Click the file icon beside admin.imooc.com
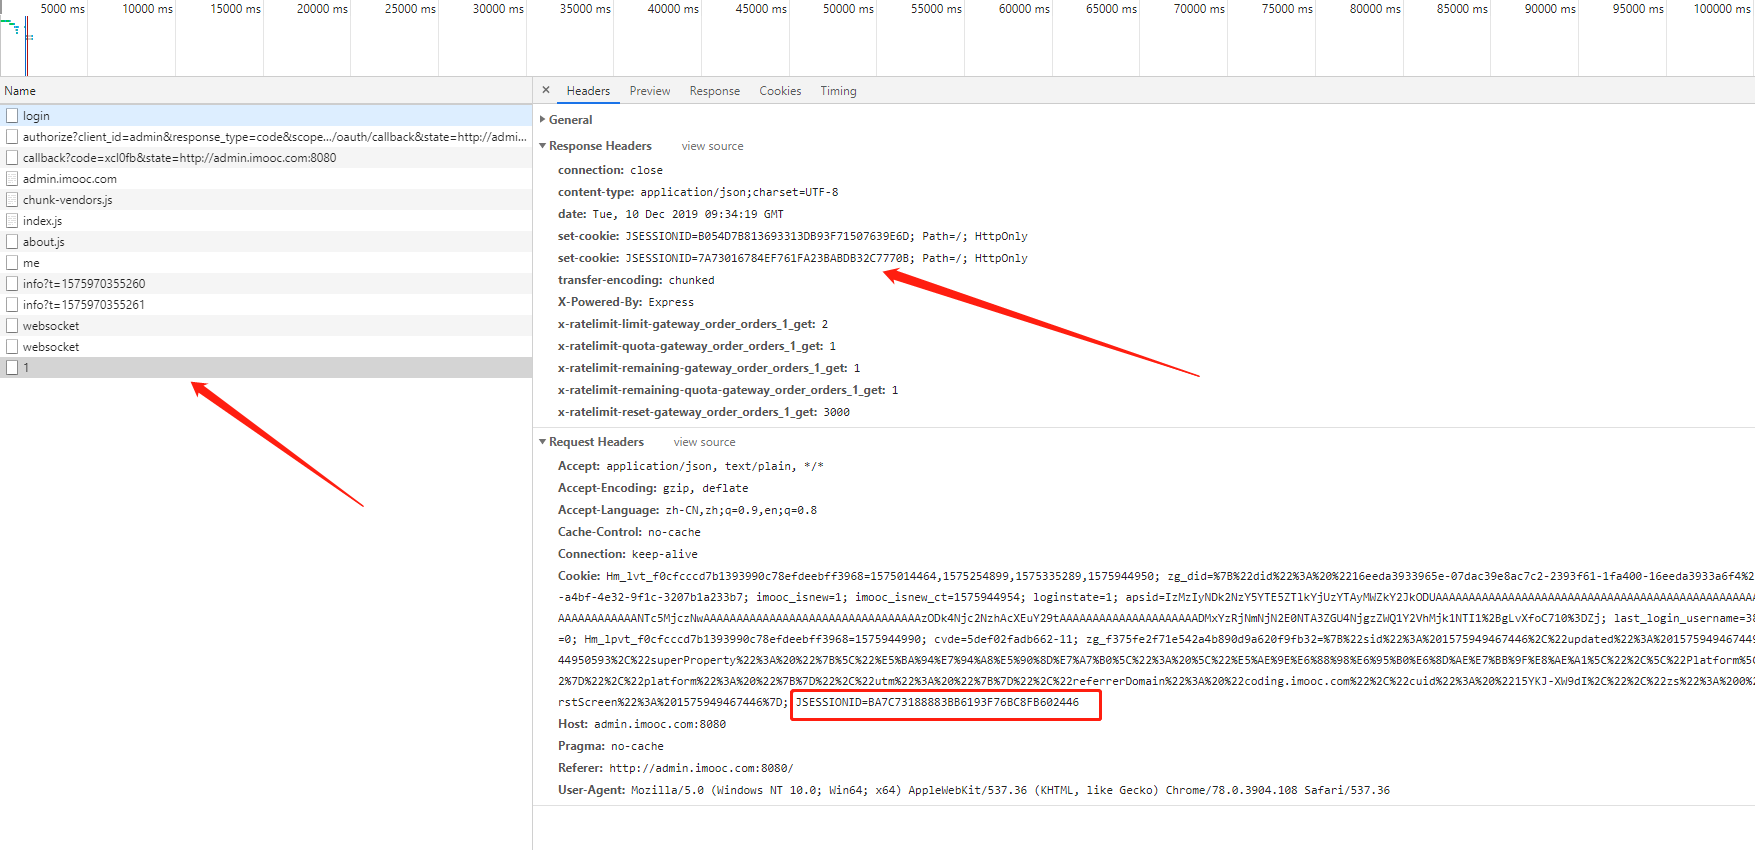 12,179
